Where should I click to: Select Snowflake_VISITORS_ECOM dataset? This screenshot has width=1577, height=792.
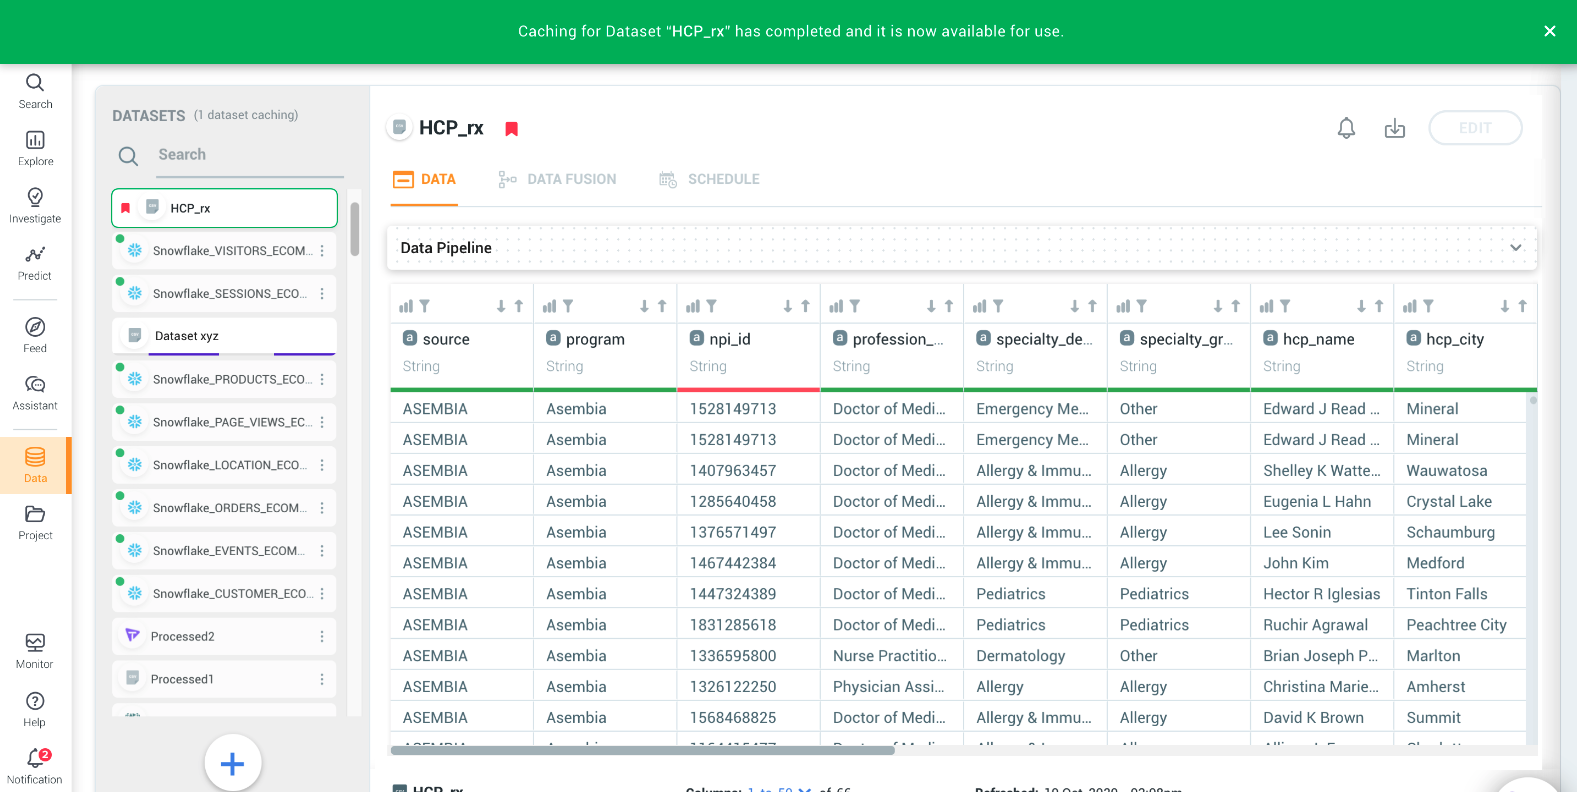224,251
